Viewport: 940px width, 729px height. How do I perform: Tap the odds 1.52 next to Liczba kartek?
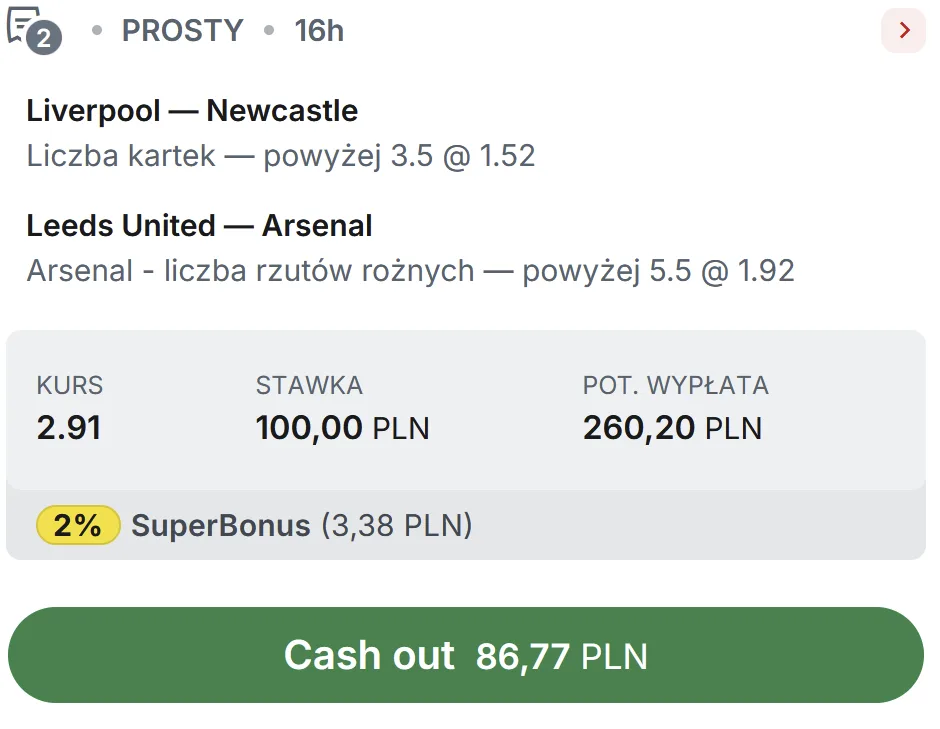tap(507, 156)
